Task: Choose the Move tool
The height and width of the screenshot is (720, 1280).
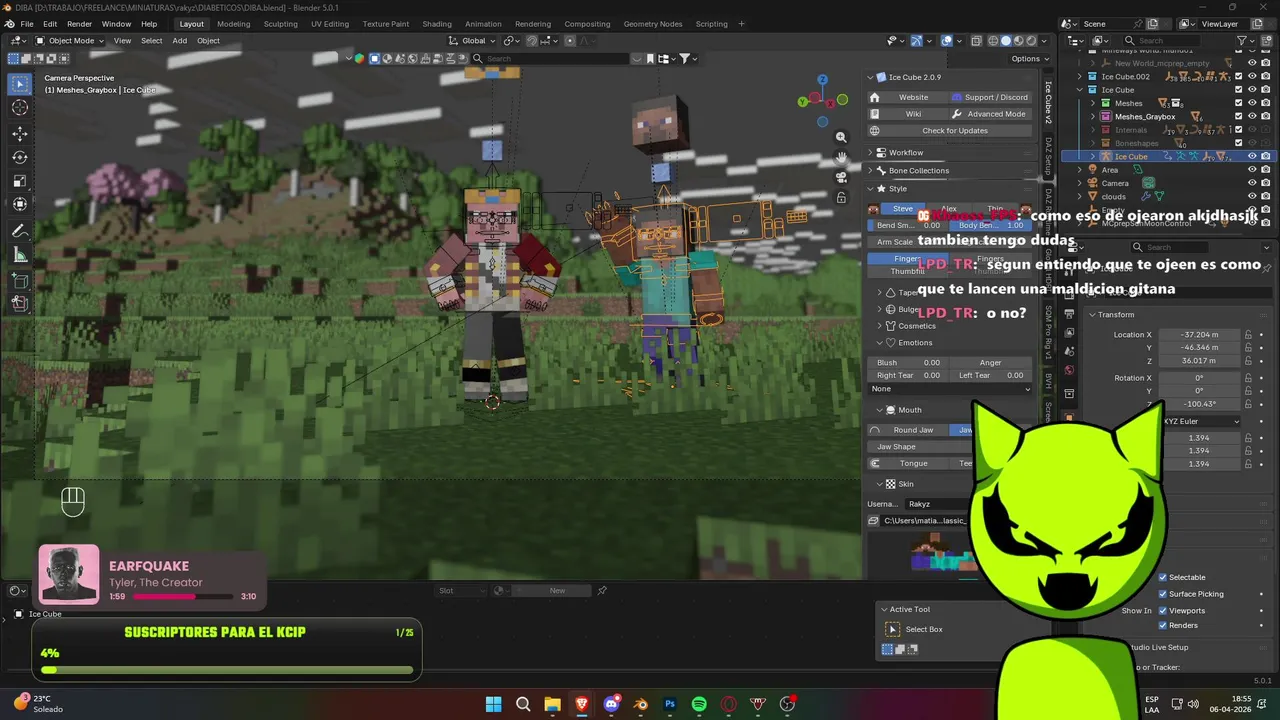Action: pos(20,133)
